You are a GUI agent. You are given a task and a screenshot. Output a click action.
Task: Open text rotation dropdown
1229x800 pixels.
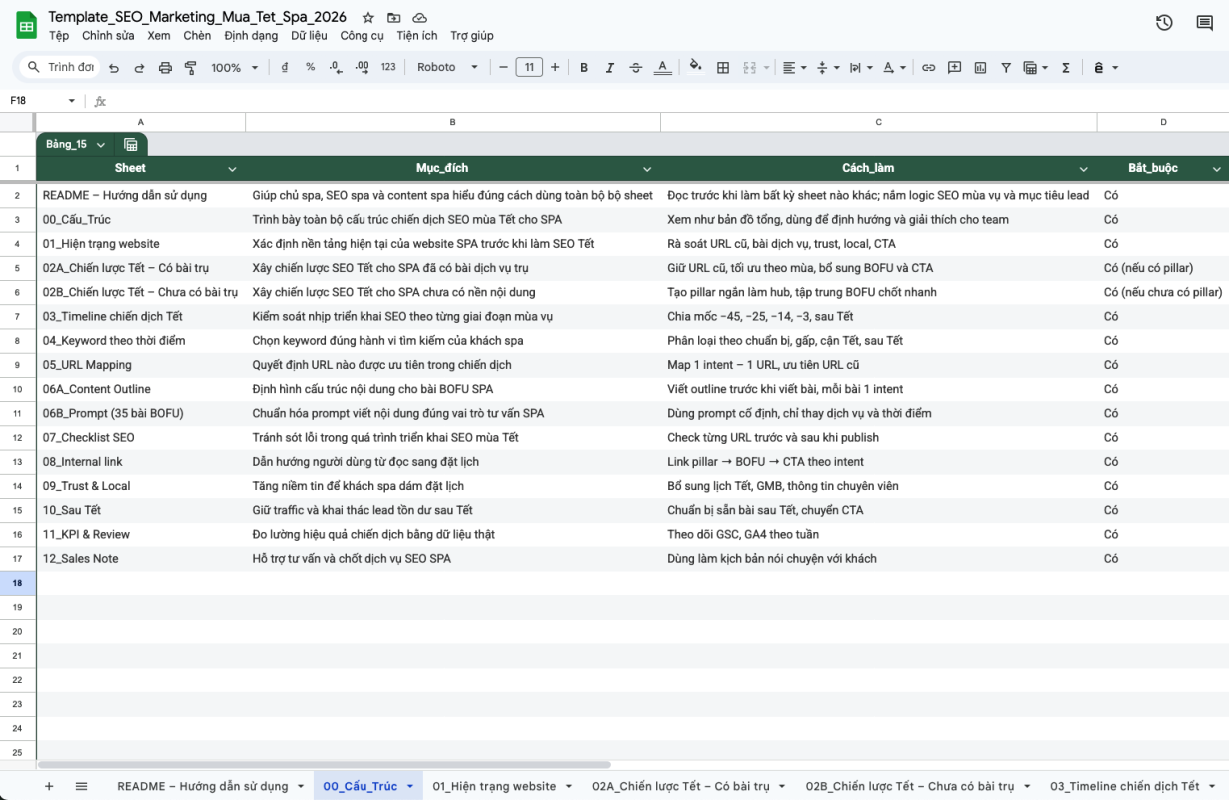[x=894, y=67]
